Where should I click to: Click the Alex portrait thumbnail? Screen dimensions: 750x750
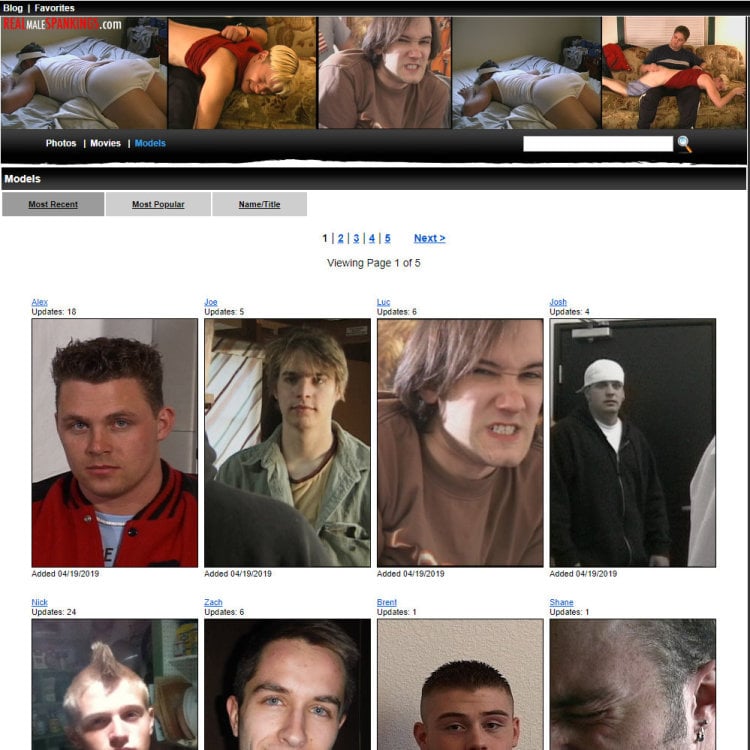point(115,443)
